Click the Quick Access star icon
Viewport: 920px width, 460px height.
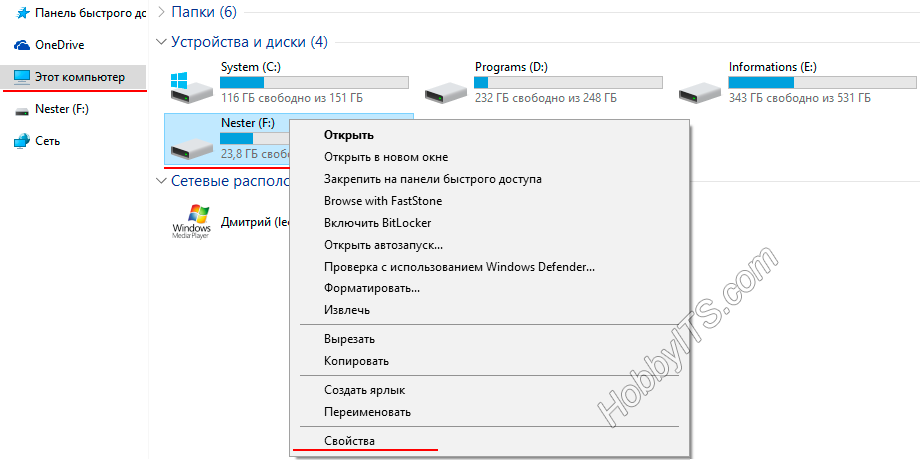(x=21, y=13)
